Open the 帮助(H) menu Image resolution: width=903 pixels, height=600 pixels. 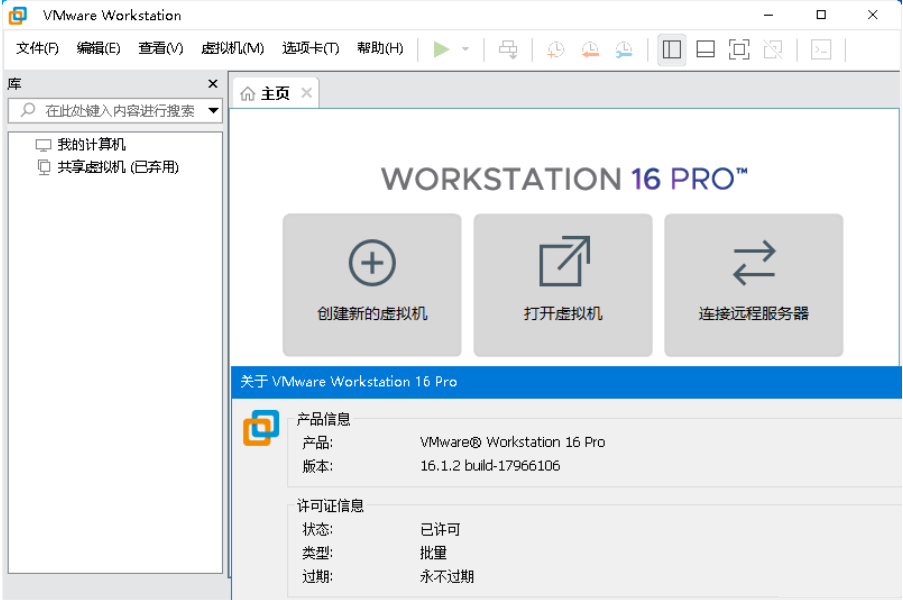click(380, 47)
